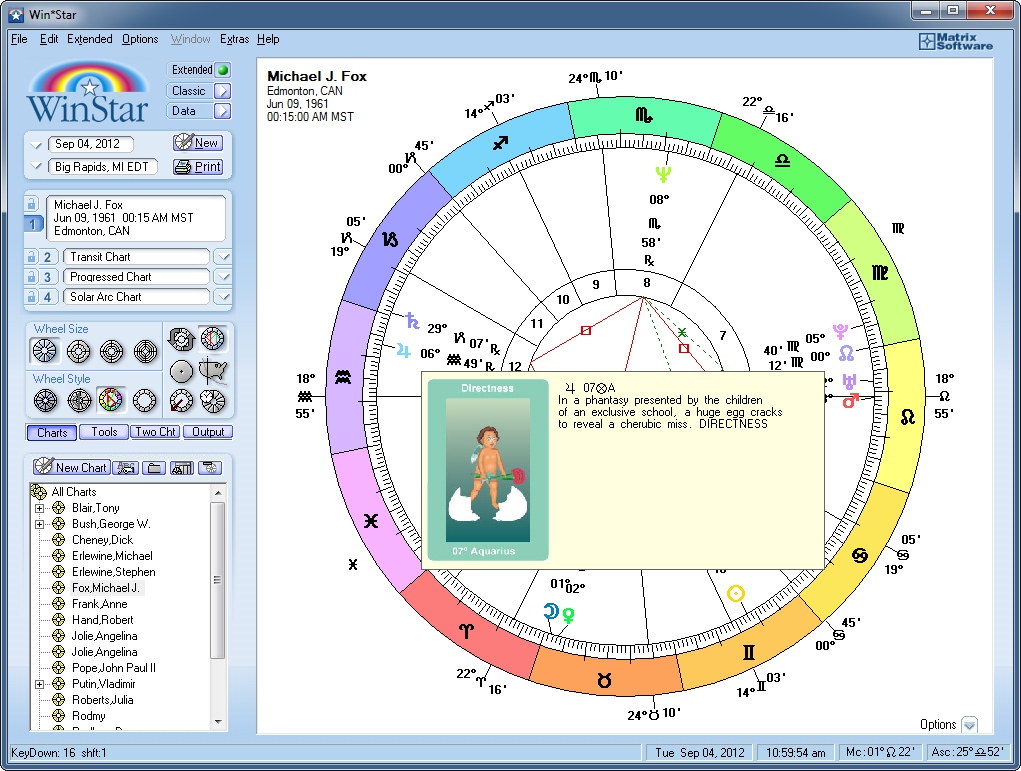Click the wheel options toolbar icon
Viewport: 1021px width, 771px height.
pyautogui.click(x=210, y=468)
